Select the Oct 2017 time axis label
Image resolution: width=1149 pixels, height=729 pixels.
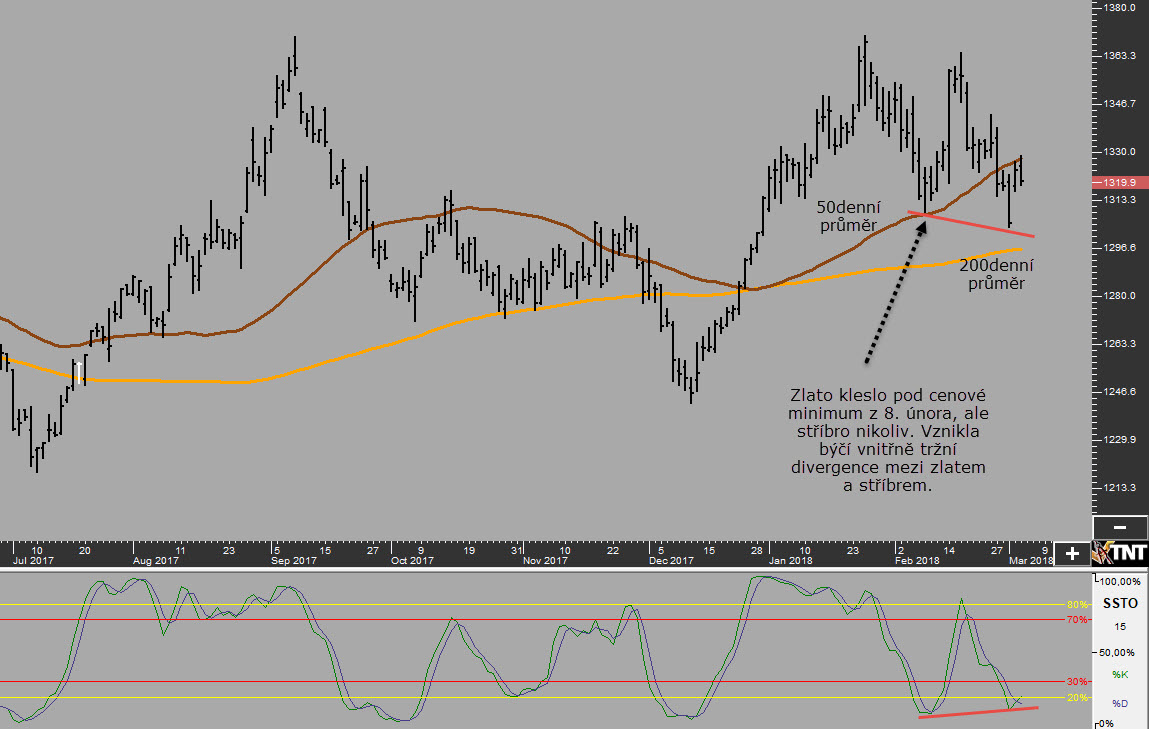413,560
